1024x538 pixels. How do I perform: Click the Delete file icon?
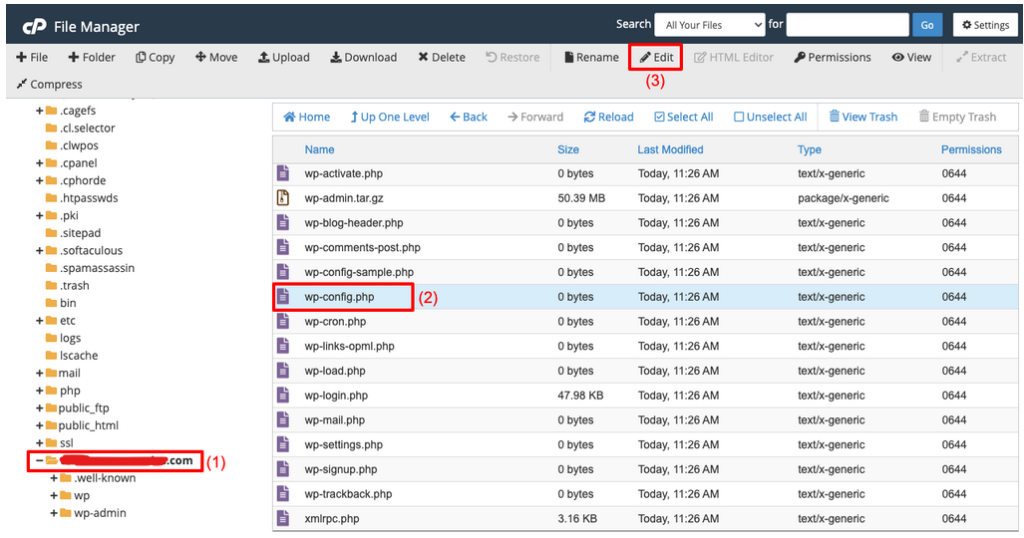click(424, 58)
